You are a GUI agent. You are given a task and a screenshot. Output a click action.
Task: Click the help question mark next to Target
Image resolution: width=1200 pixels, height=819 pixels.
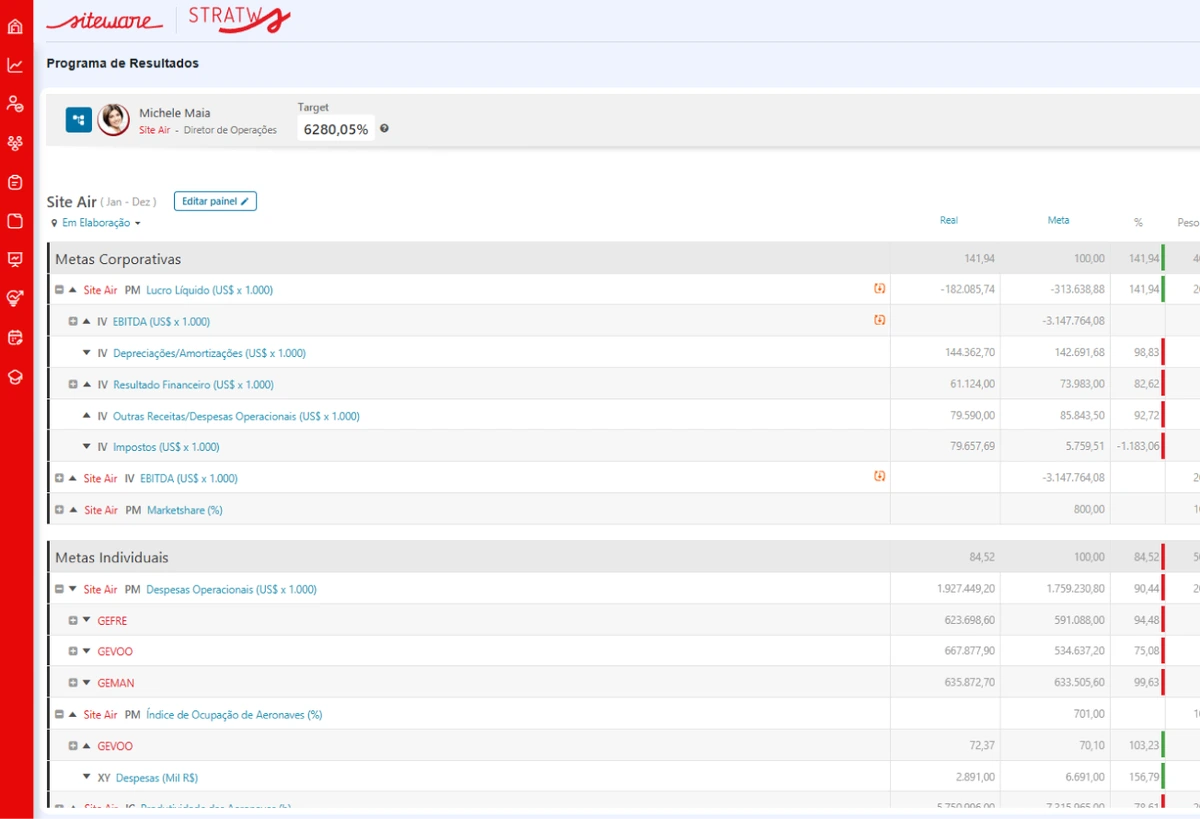pos(384,129)
